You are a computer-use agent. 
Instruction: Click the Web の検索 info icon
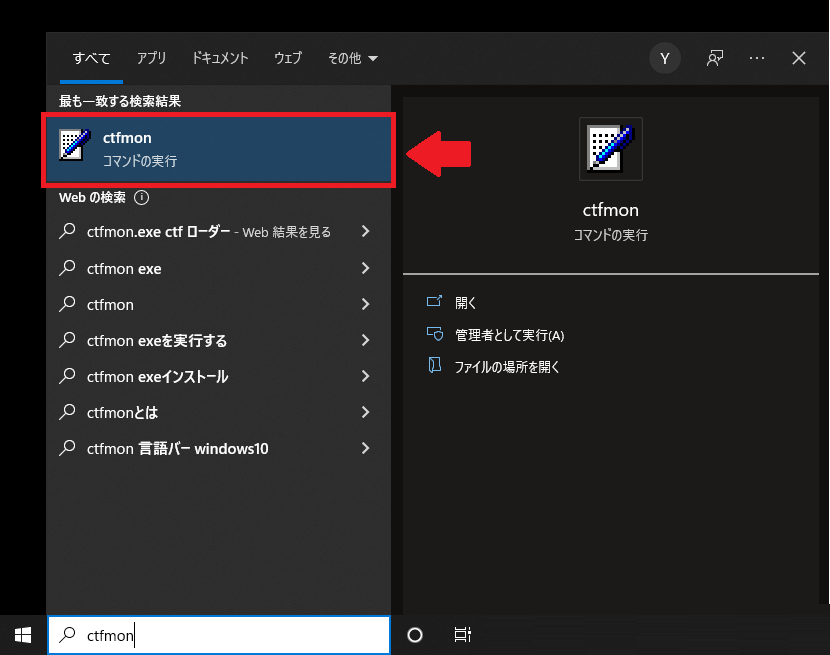point(141,198)
